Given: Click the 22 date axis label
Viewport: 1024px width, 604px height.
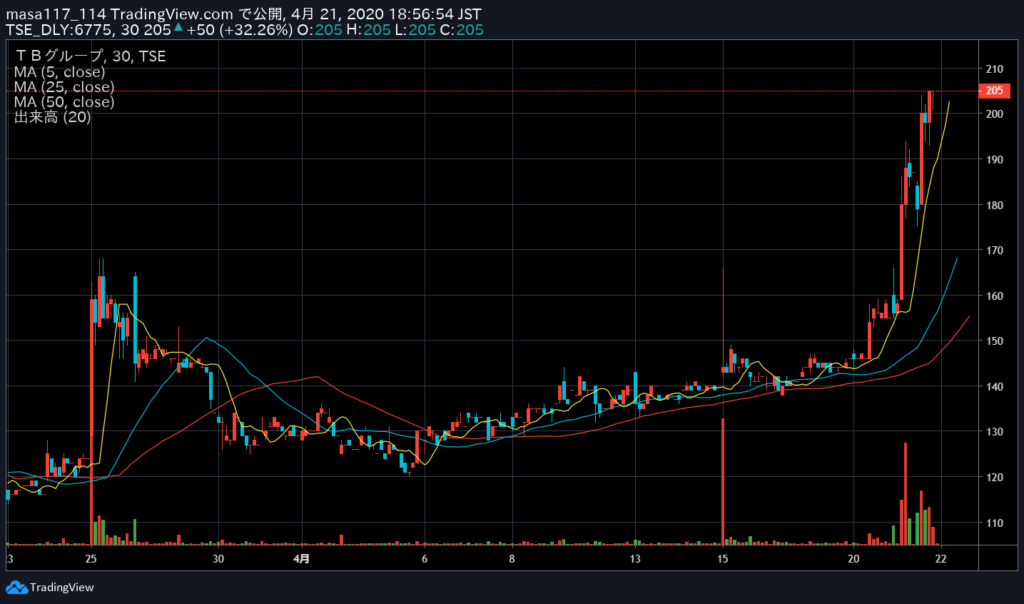Looking at the screenshot, I should [x=940, y=559].
